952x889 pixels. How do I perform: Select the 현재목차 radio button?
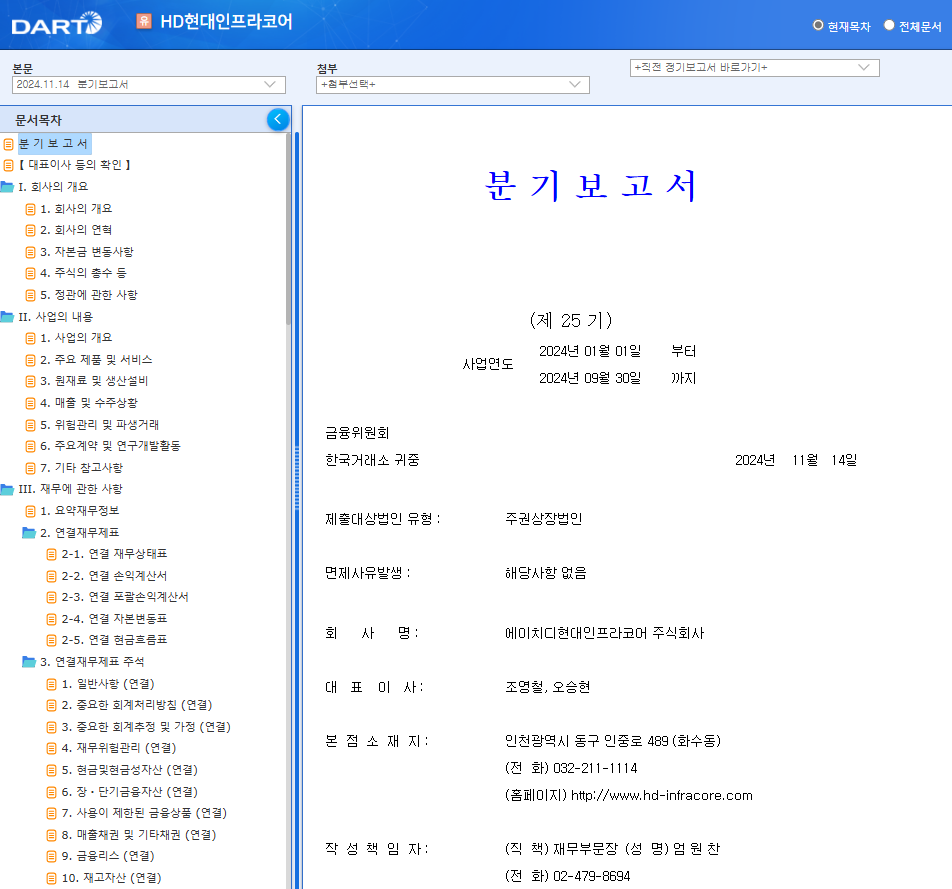click(x=817, y=26)
